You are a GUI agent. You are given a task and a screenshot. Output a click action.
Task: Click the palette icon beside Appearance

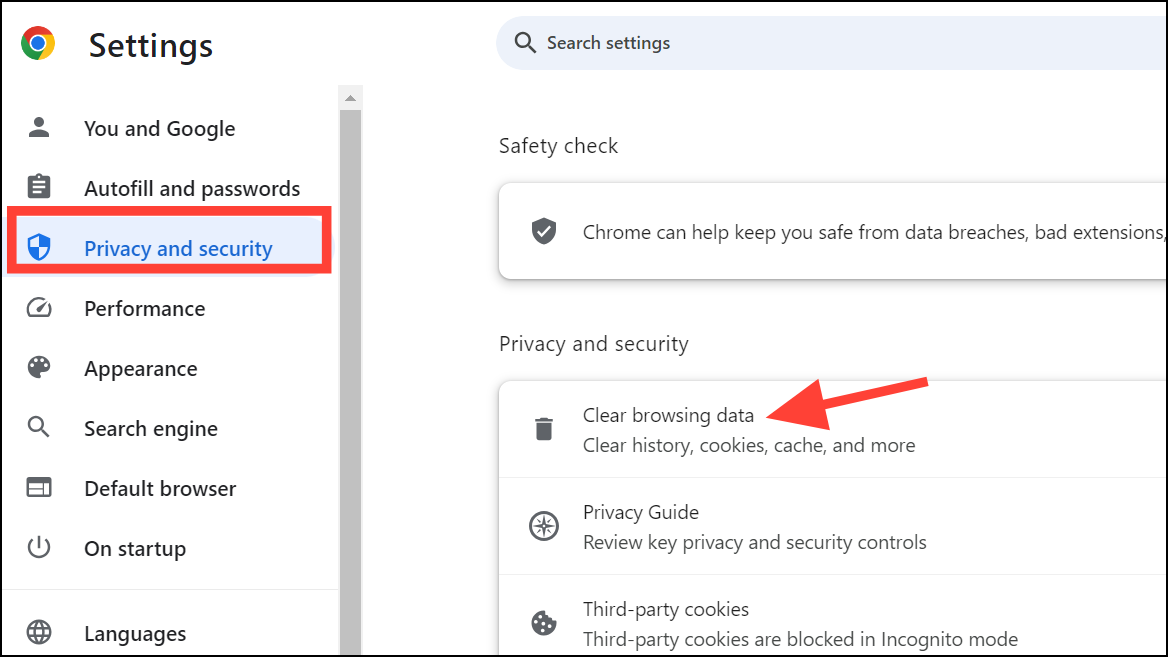coord(38,368)
